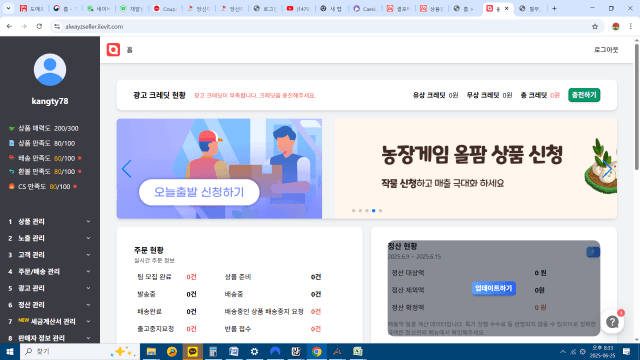Select the first banner carousel dot

353,211
